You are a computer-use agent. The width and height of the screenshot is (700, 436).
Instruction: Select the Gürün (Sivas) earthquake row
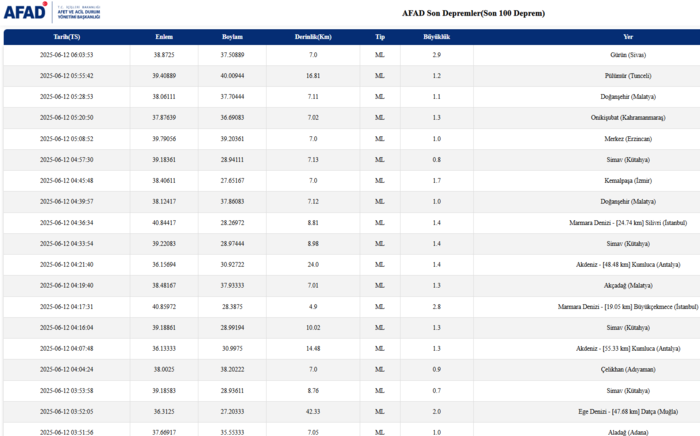pos(627,55)
